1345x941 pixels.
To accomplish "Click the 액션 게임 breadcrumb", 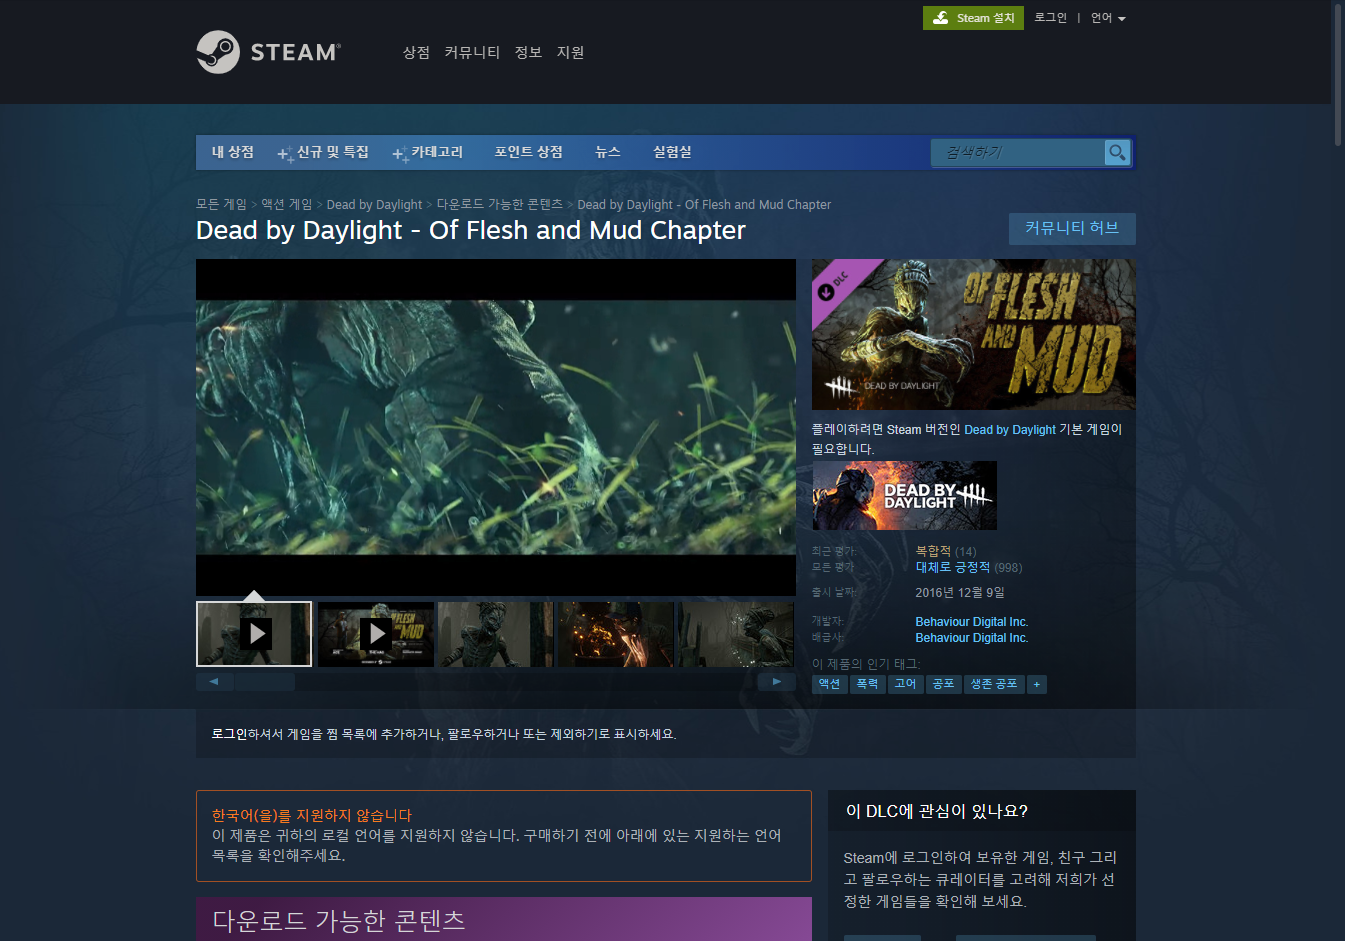I will pyautogui.click(x=287, y=204).
